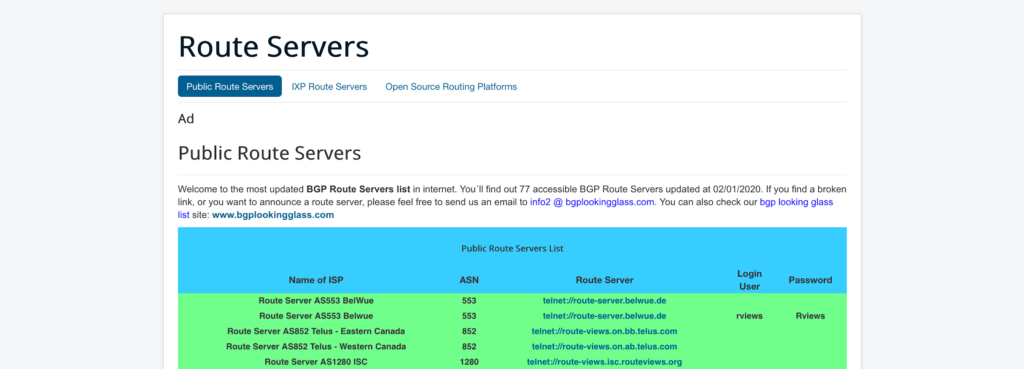
Task: Click the Route Servers page title
Action: pos(274,47)
